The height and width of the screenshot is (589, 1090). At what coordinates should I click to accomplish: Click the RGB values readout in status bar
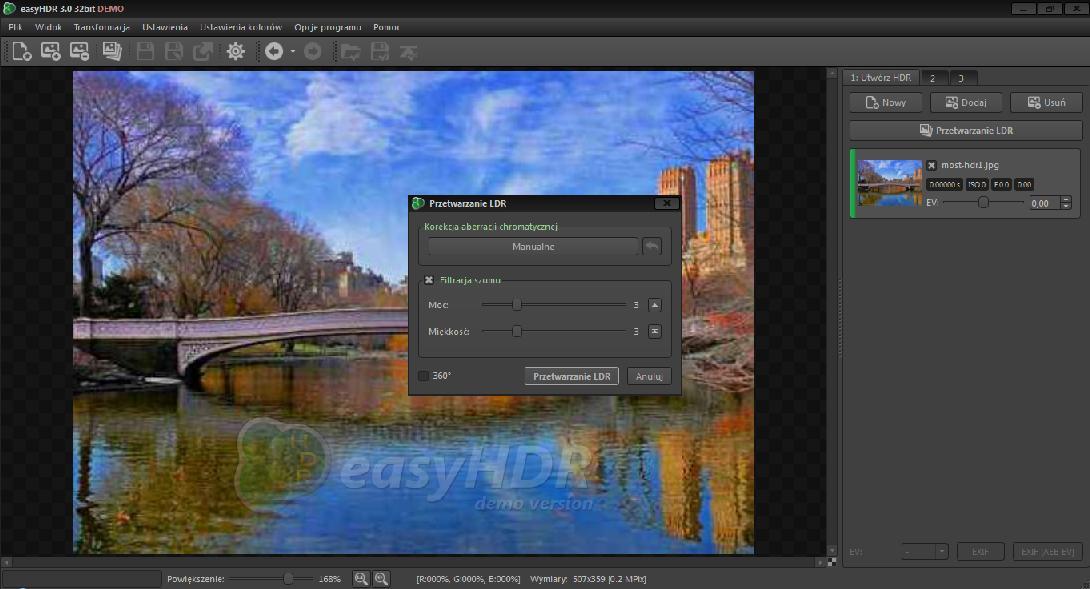pyautogui.click(x=469, y=579)
